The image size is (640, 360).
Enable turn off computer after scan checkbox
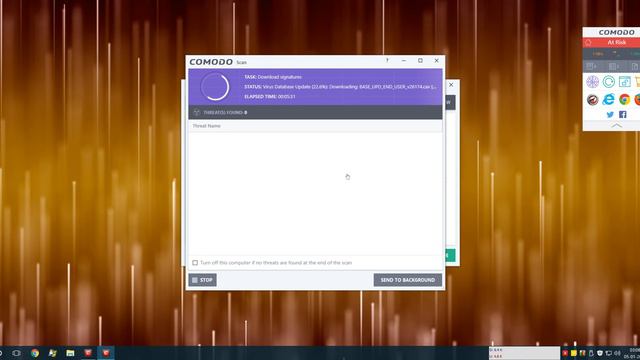coord(195,263)
